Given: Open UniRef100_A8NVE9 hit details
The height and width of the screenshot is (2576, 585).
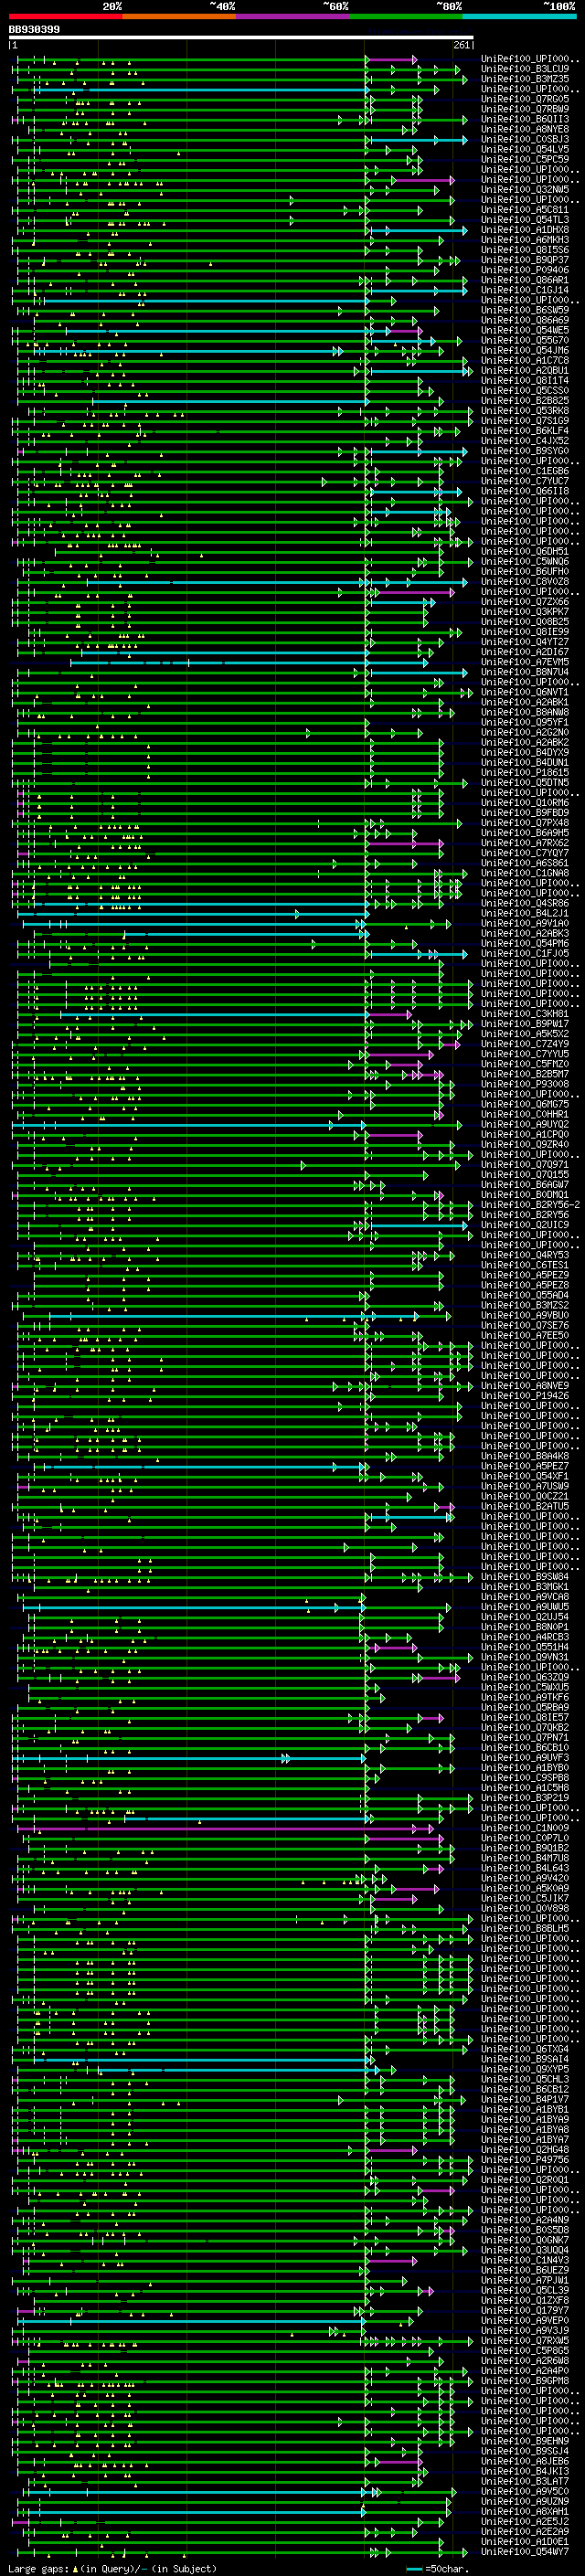Looking at the screenshot, I should (524, 1385).
